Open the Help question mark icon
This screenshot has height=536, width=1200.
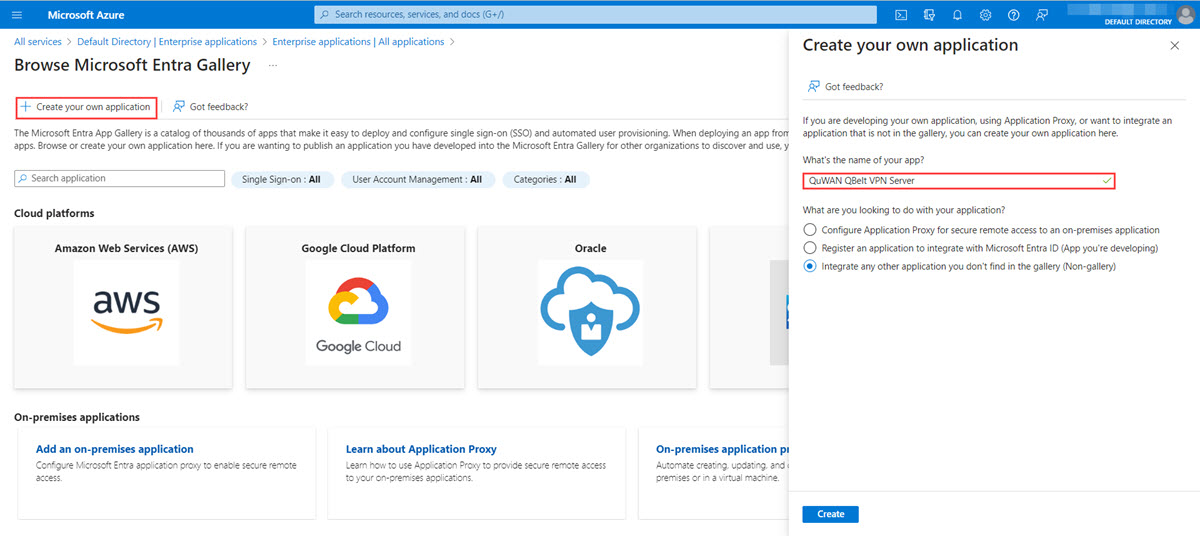click(1013, 15)
